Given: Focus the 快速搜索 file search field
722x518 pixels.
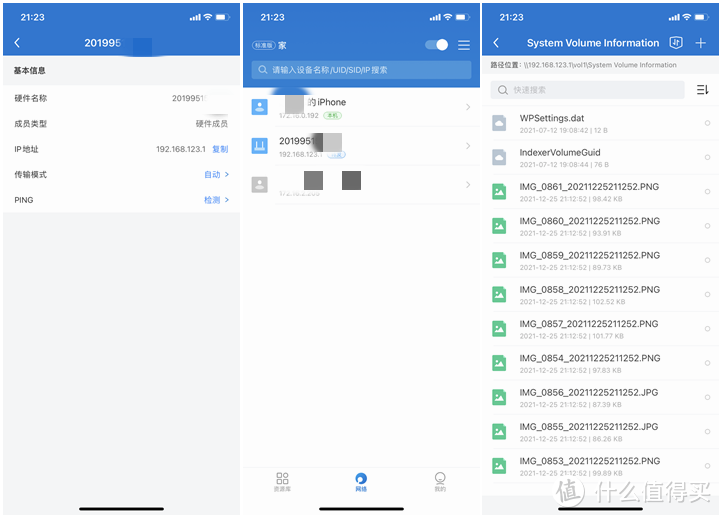Looking at the screenshot, I should [587, 90].
